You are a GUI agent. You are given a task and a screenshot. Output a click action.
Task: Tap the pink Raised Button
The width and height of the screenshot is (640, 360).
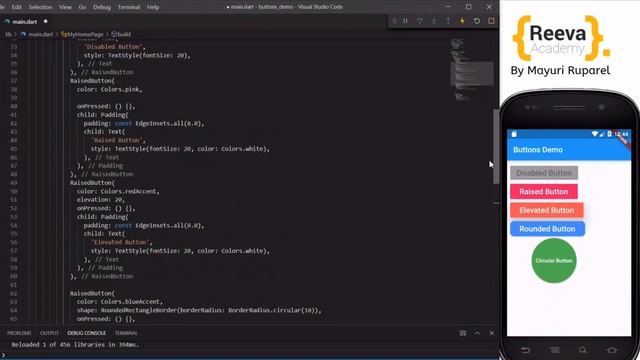(544, 191)
